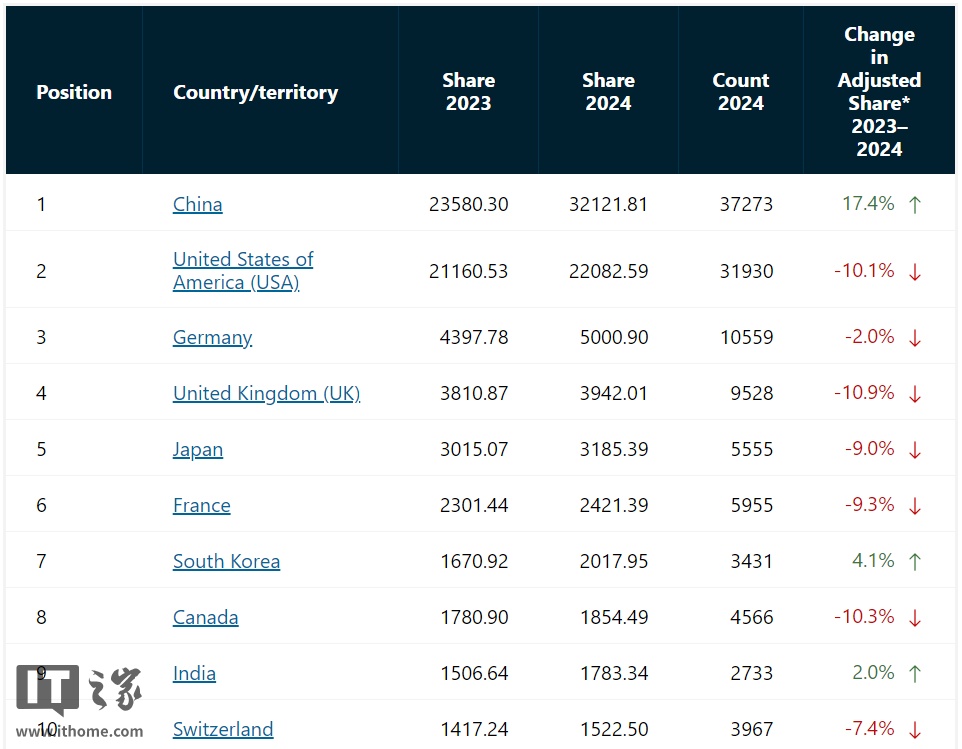
Task: Click the Change in Adjusted Share header
Action: [879, 92]
